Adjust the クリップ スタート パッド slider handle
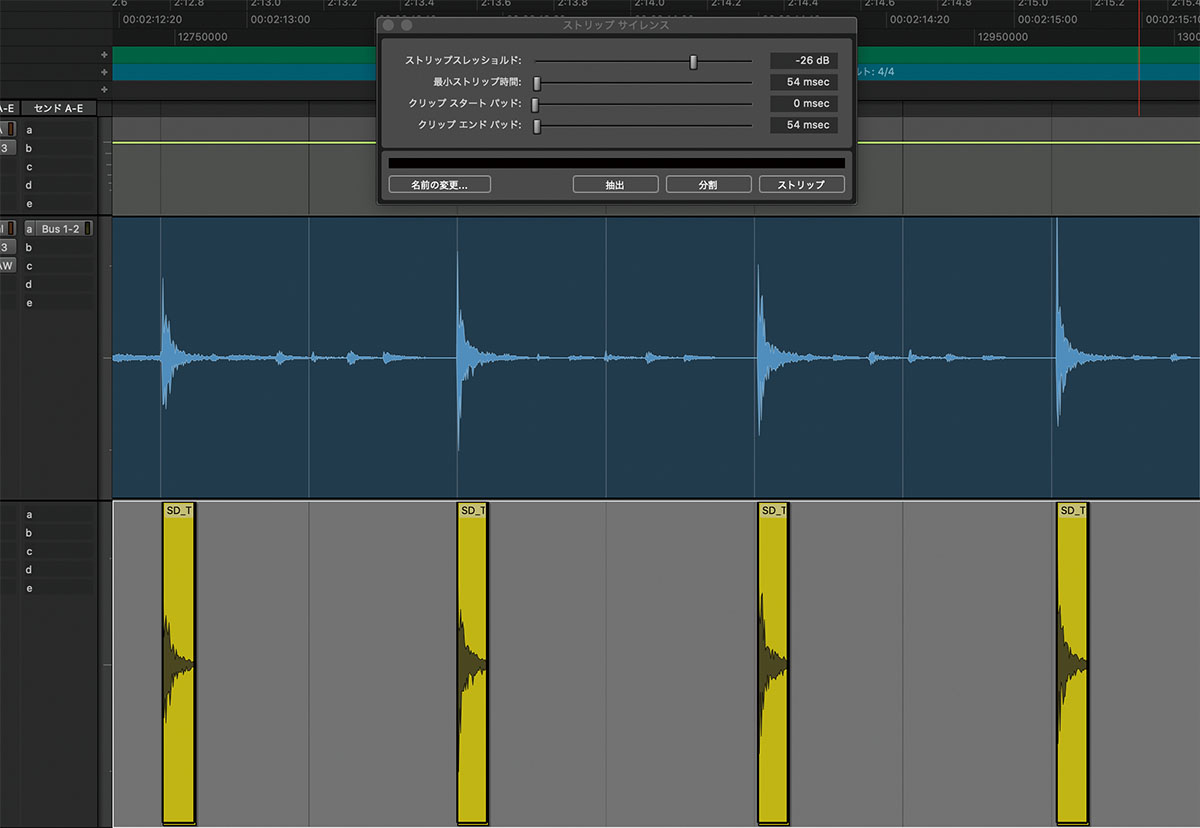This screenshot has height=828, width=1200. (x=535, y=104)
